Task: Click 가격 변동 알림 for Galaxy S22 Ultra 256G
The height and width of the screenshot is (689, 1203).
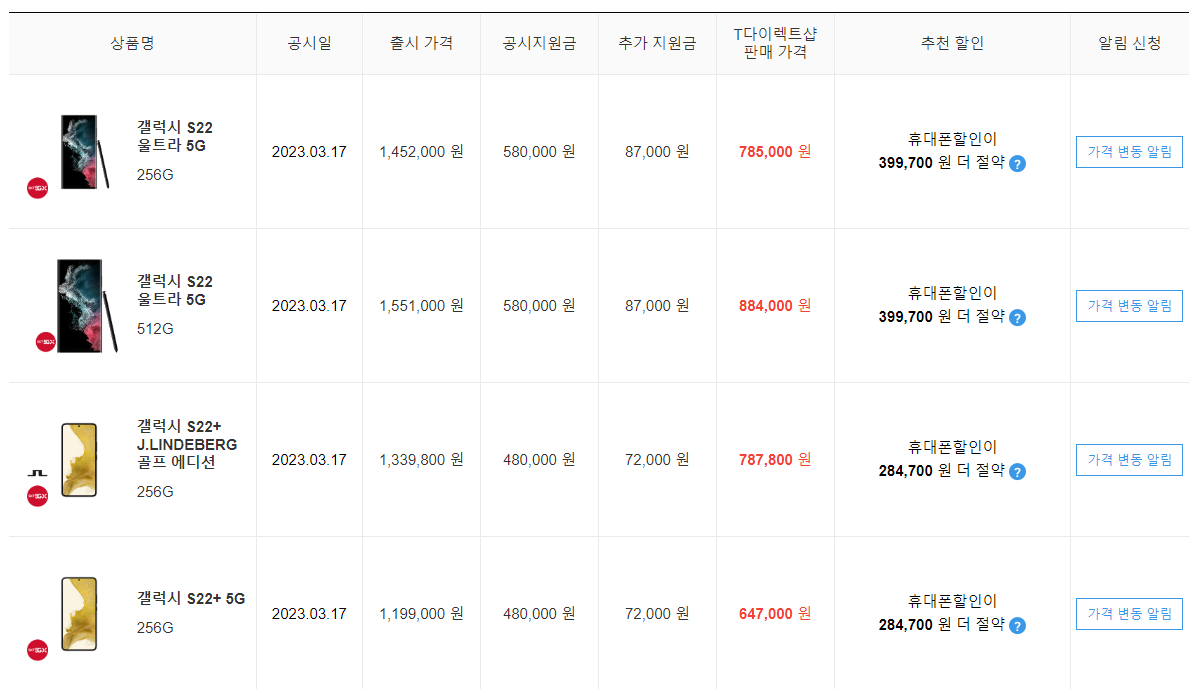Action: click(x=1128, y=152)
